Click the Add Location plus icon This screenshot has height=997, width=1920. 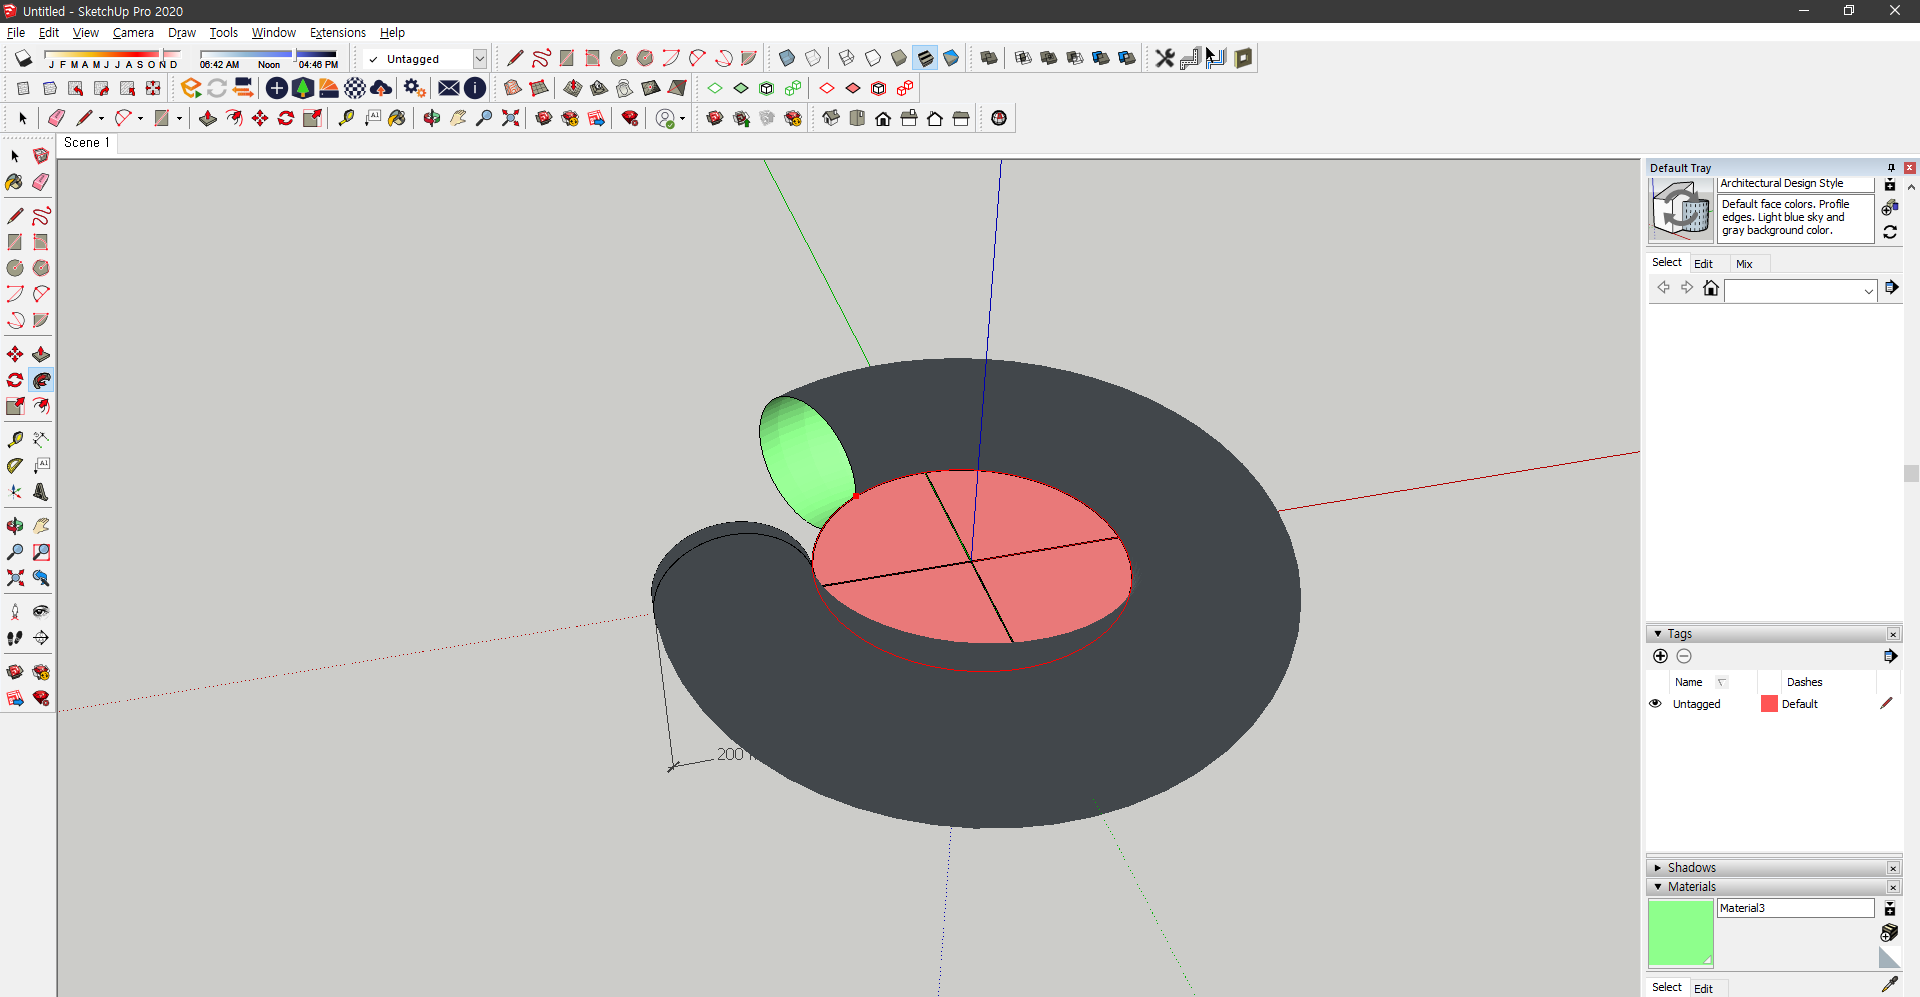click(x=277, y=88)
